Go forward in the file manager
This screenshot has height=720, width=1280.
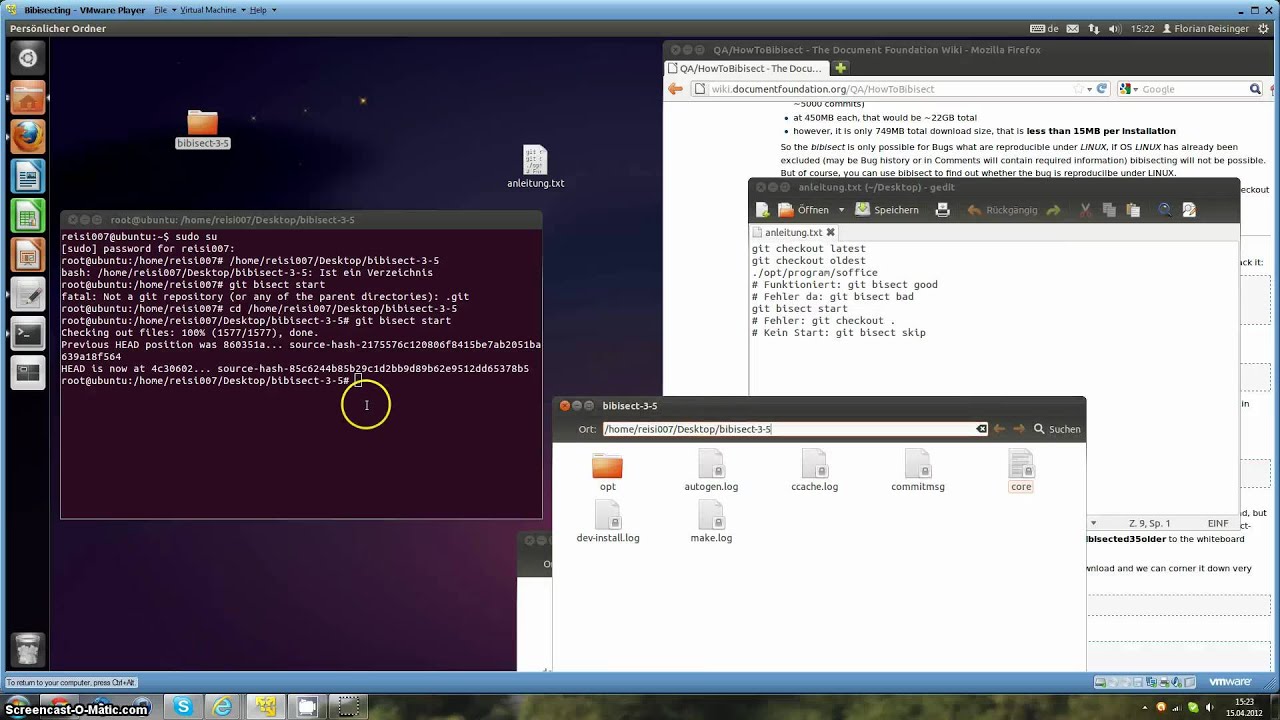click(x=1019, y=429)
